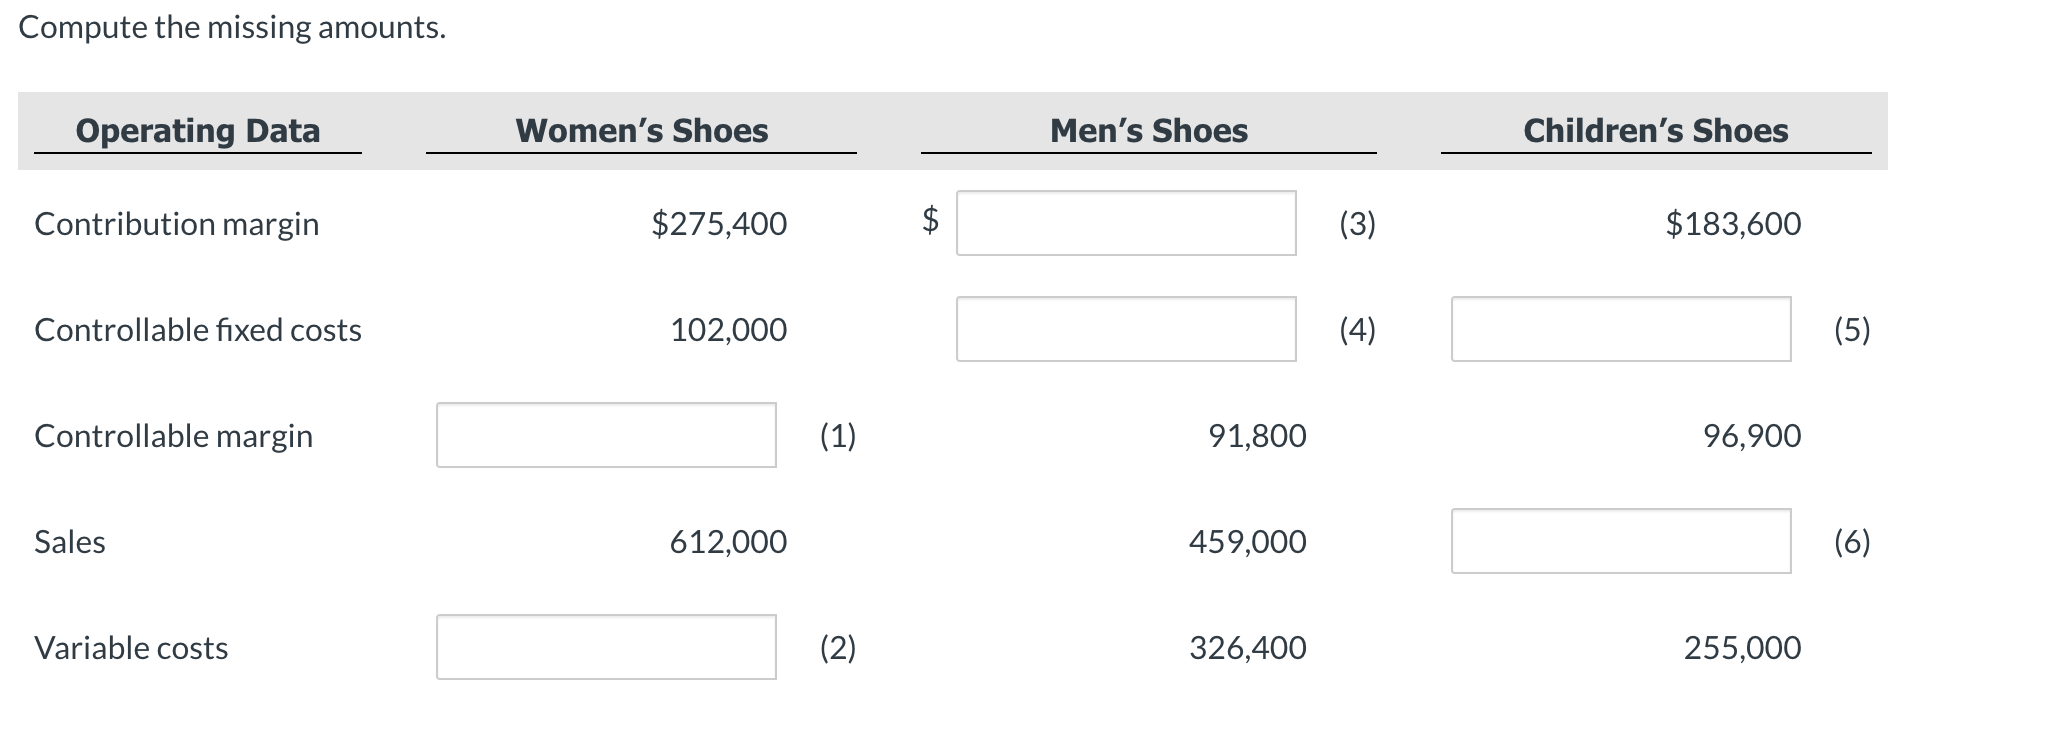Select the Variable costs row label
Image resolution: width=2060 pixels, height=736 pixels.
tap(131, 648)
